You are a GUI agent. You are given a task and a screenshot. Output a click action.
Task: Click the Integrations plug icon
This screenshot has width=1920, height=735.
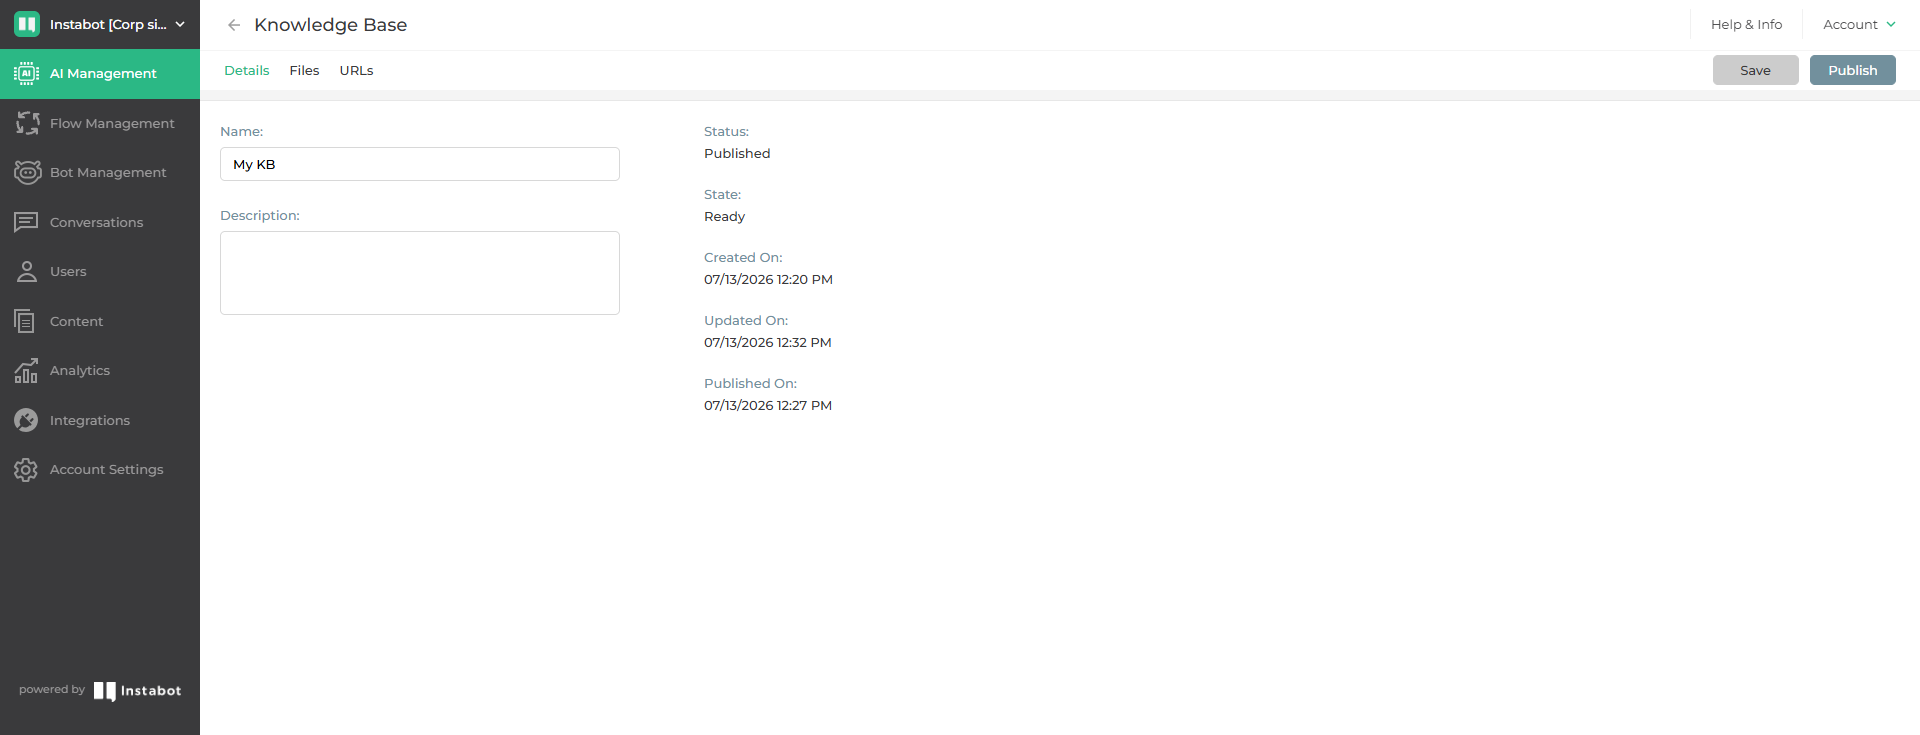[x=27, y=420]
